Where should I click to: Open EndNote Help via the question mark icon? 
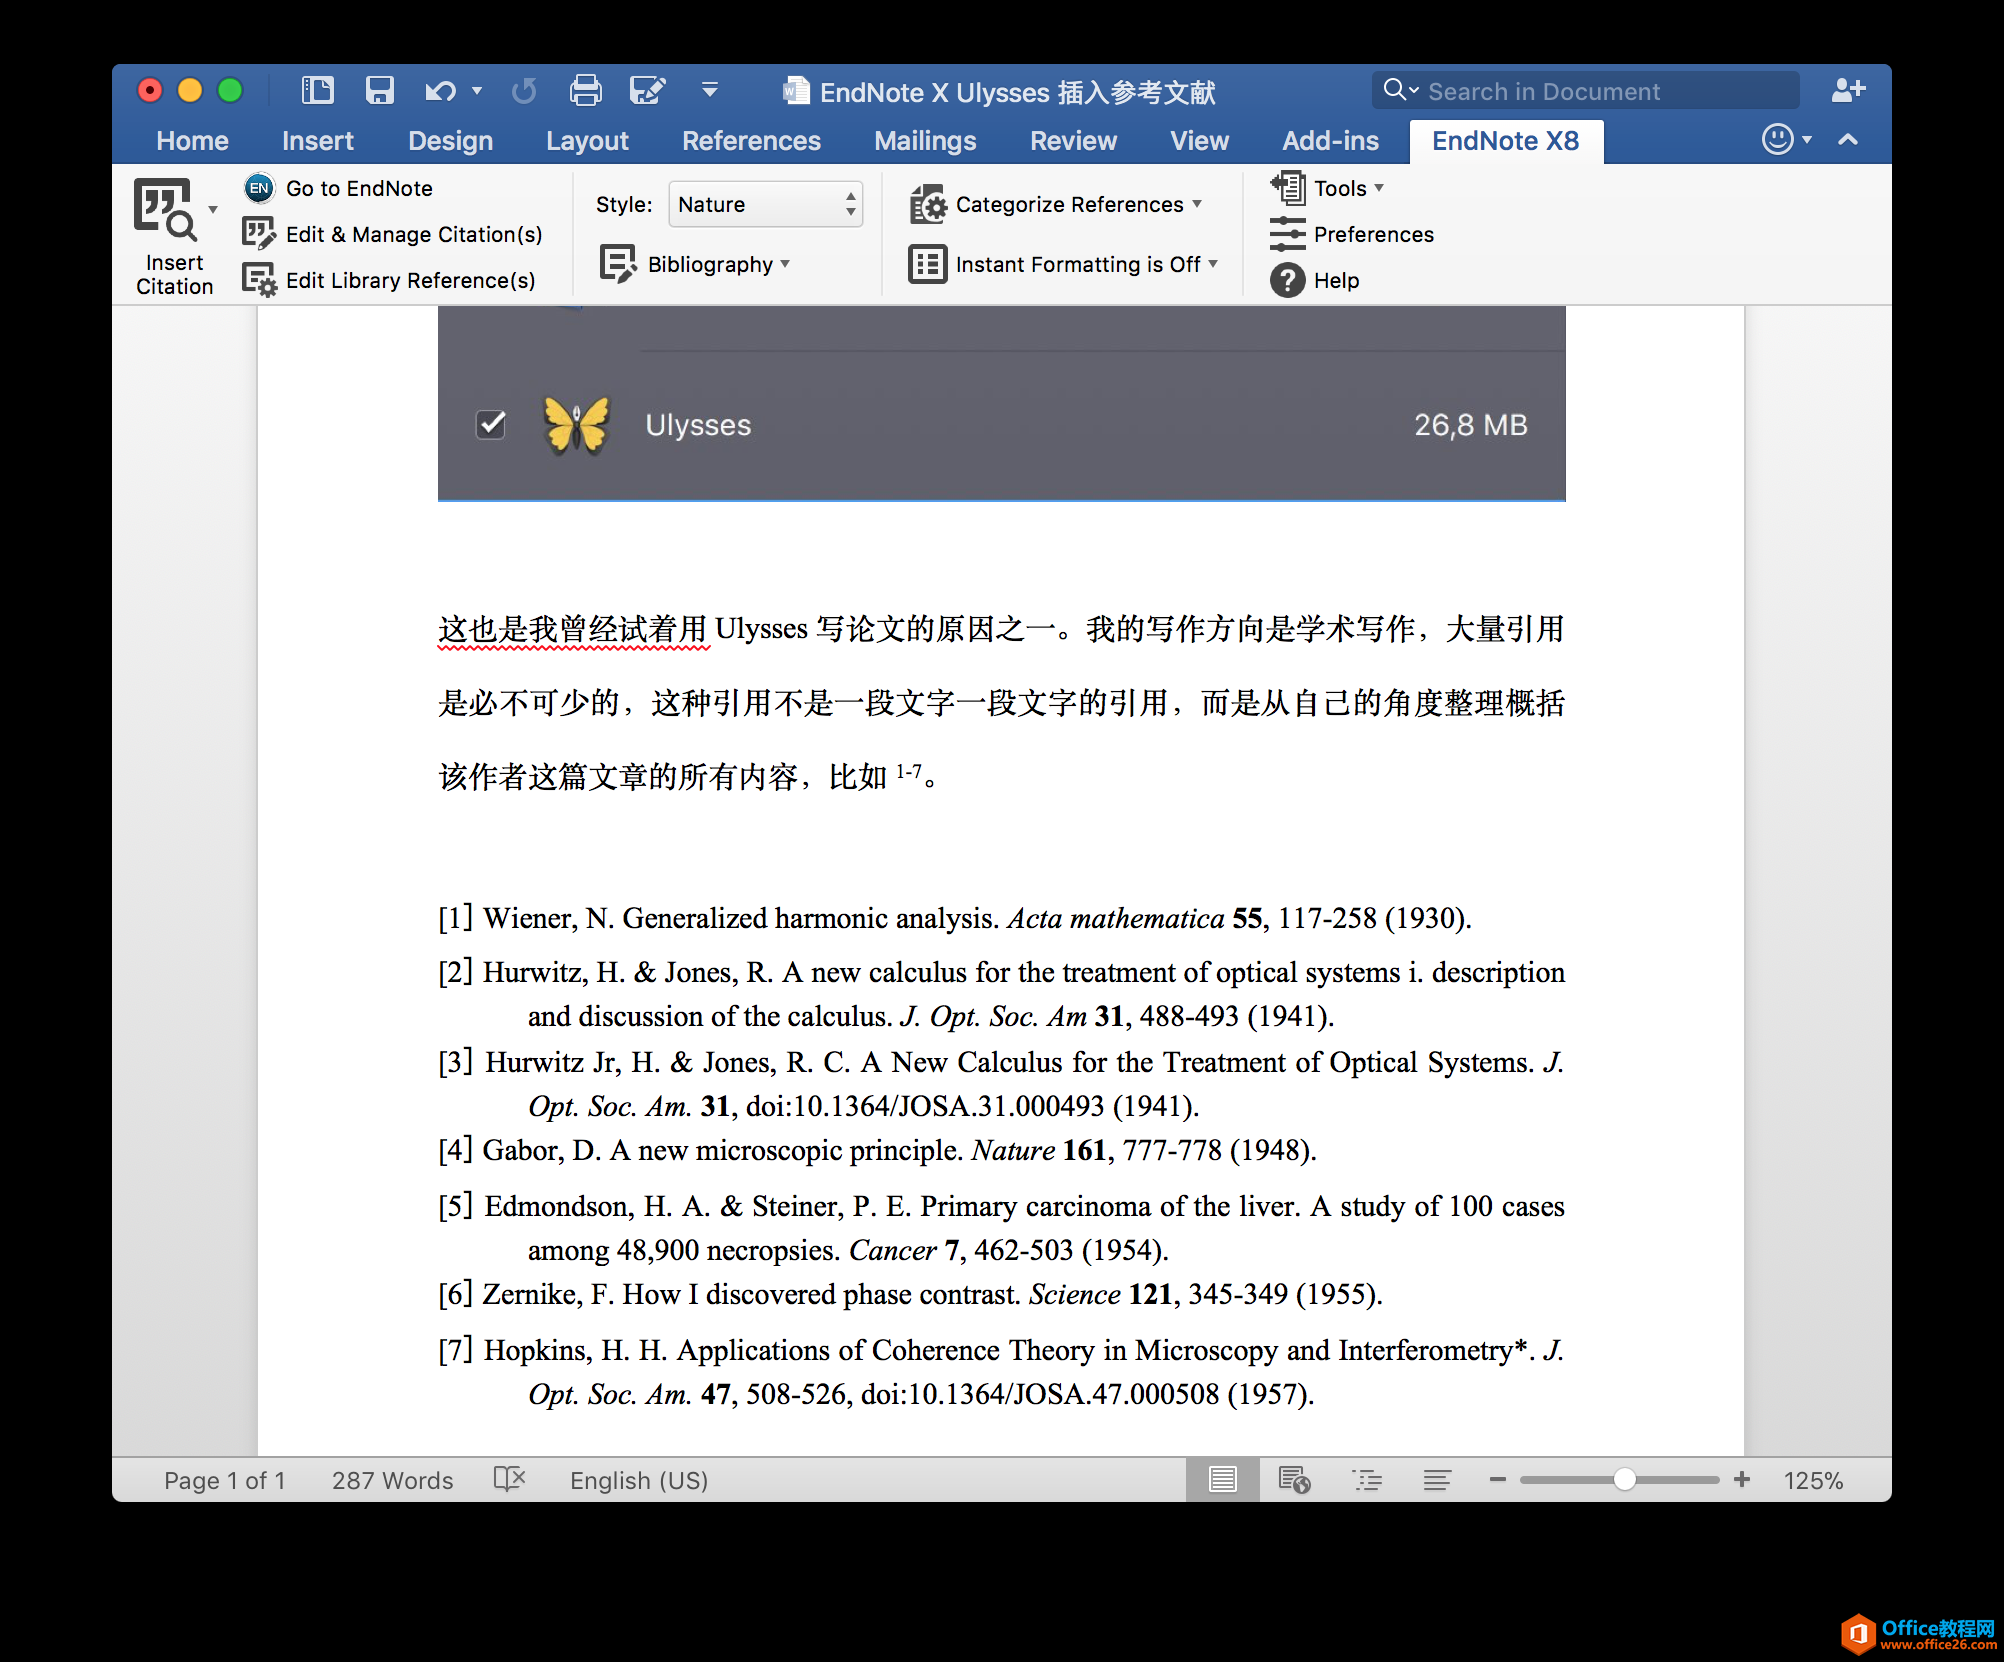point(1287,280)
